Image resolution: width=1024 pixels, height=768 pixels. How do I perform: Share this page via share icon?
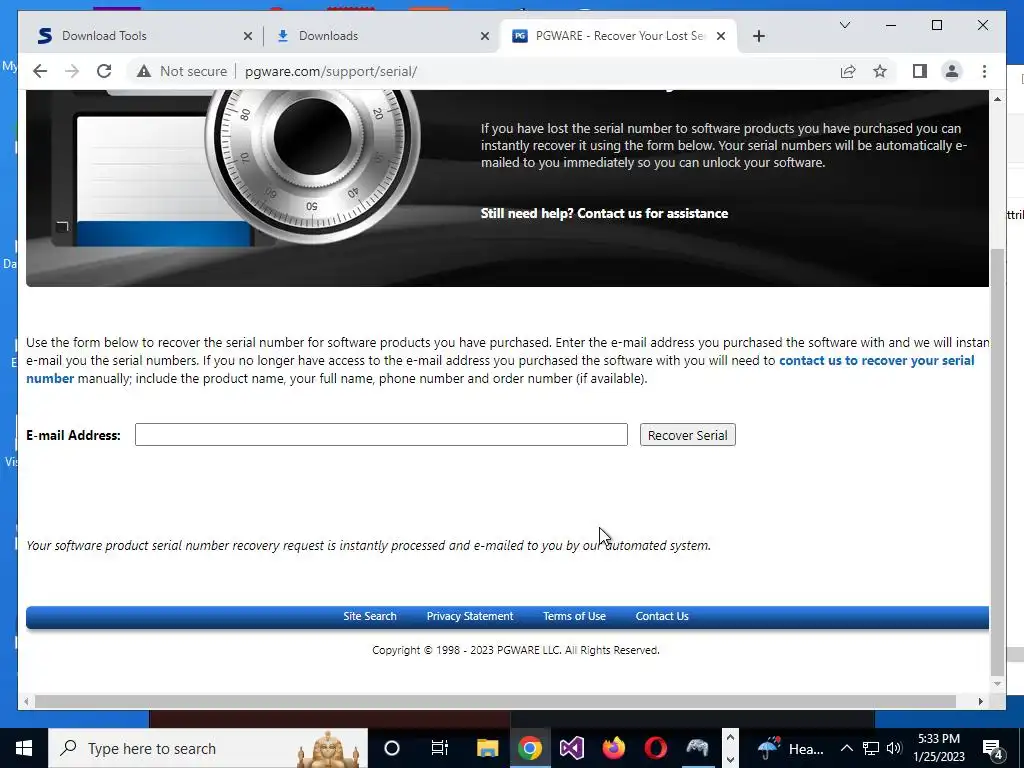(x=848, y=71)
